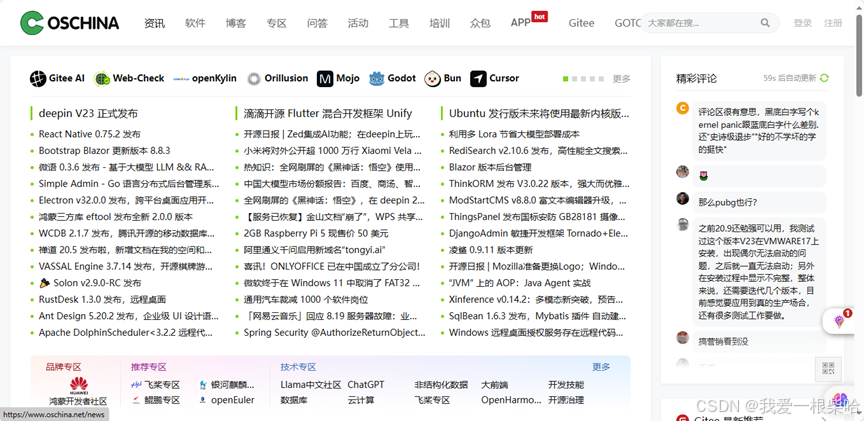
Task: Open the 众包 menu
Action: coord(480,23)
